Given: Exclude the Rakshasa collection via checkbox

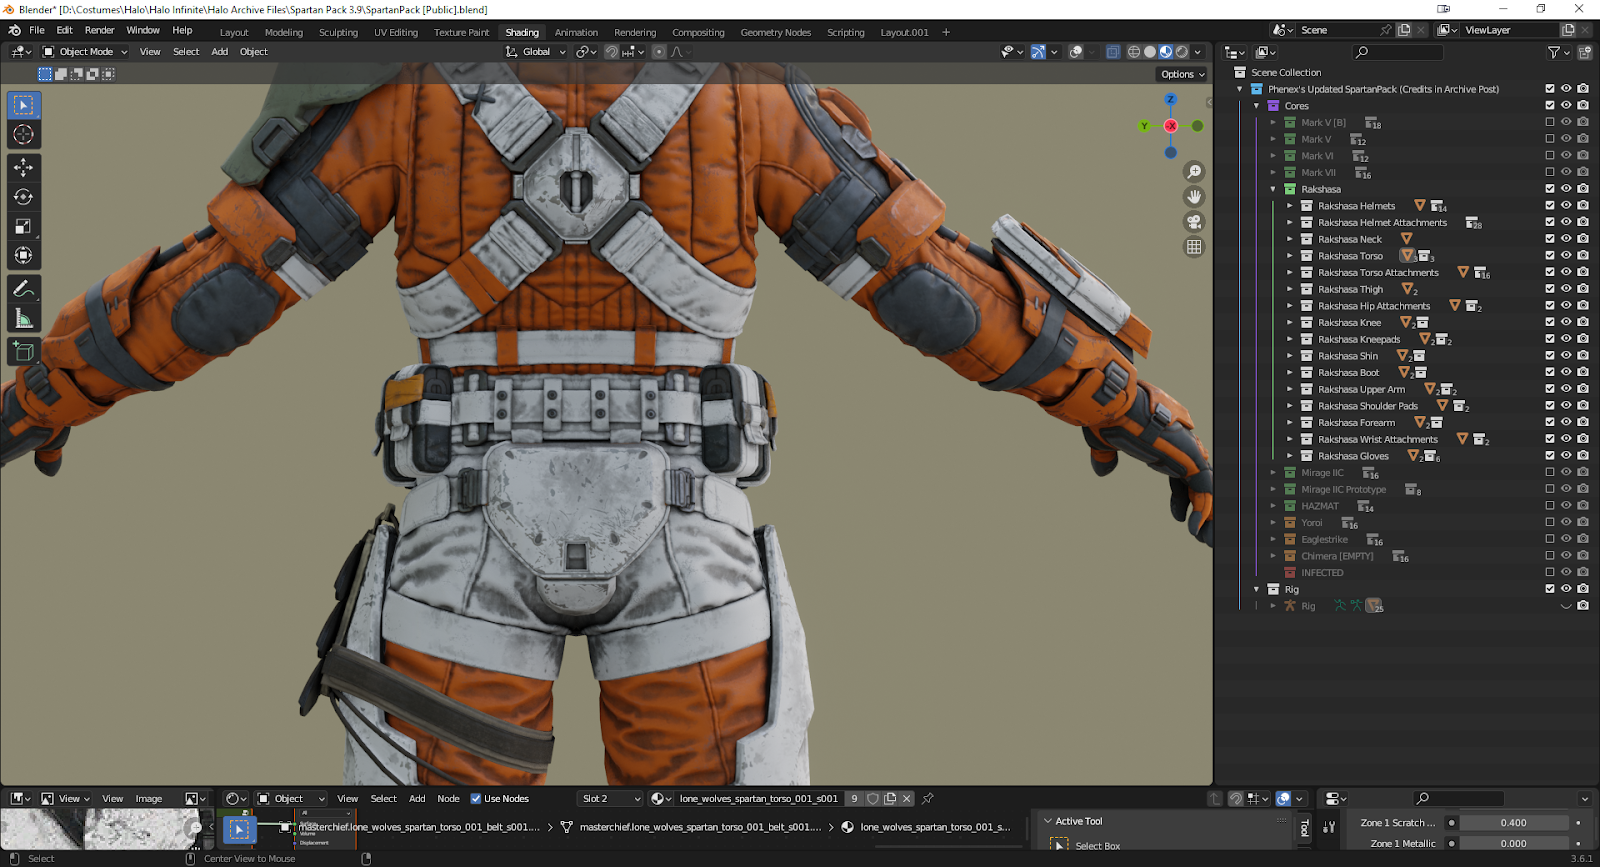Looking at the screenshot, I should [1550, 189].
